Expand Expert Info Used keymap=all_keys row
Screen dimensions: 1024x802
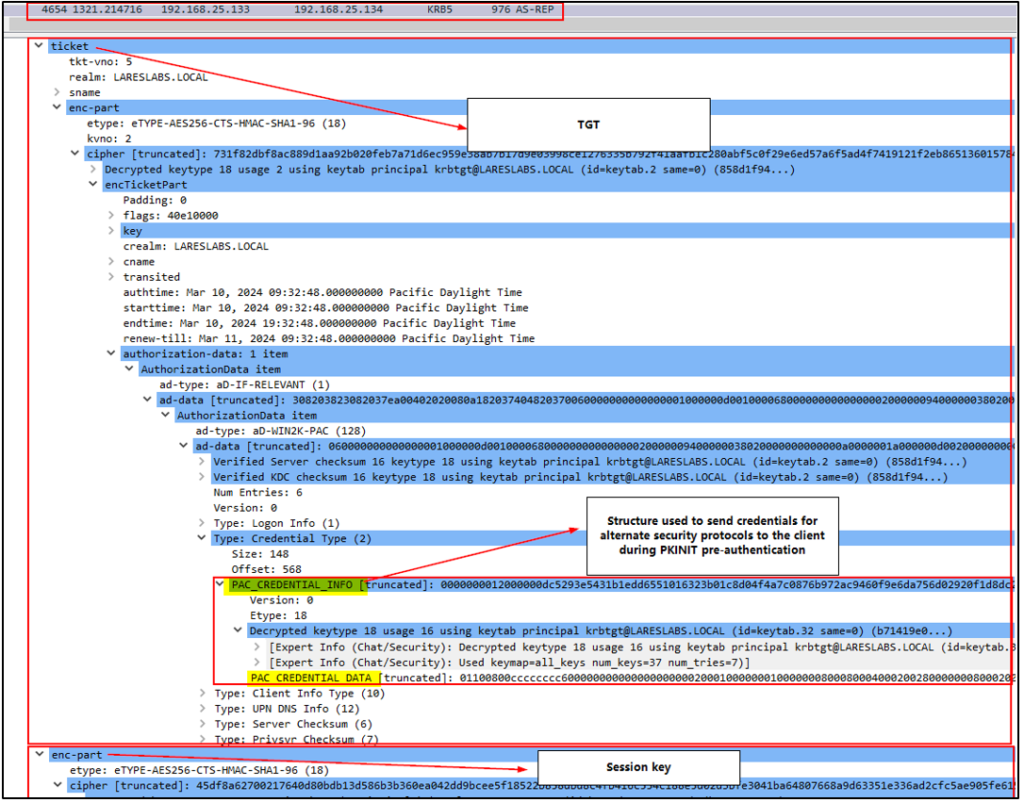point(257,662)
